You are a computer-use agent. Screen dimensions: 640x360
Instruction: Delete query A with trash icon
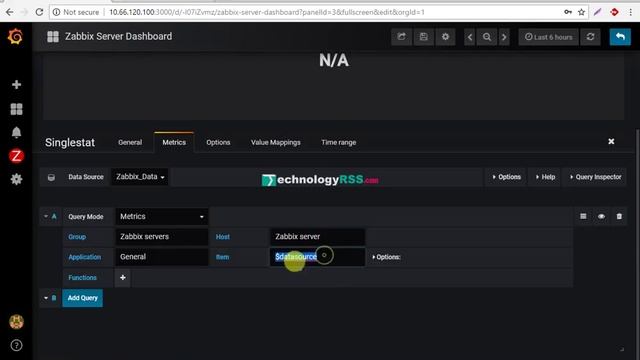pyautogui.click(x=619, y=216)
